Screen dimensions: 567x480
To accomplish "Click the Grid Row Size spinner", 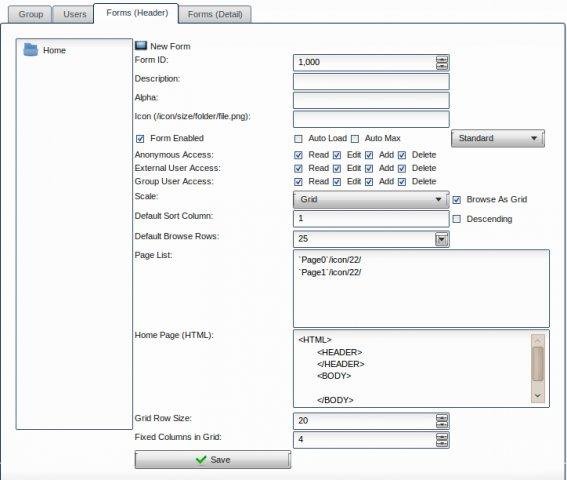I will point(442,421).
